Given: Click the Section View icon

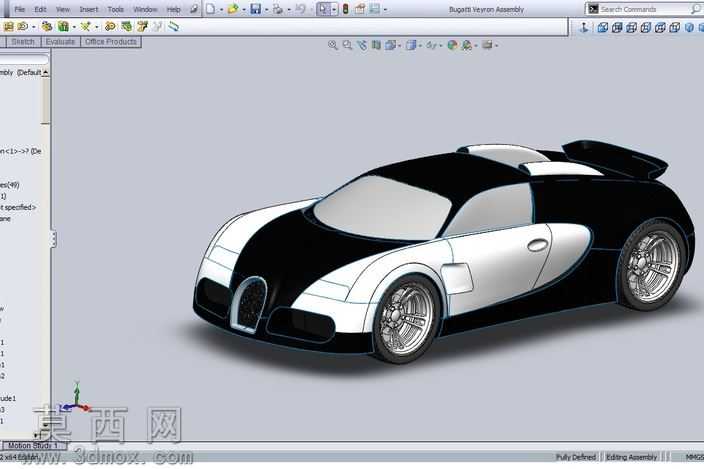Looking at the screenshot, I should coord(376,45).
